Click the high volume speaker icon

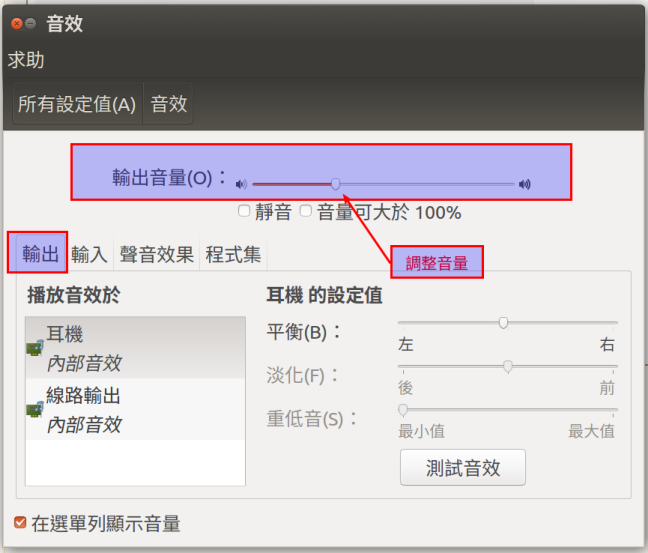coord(525,184)
